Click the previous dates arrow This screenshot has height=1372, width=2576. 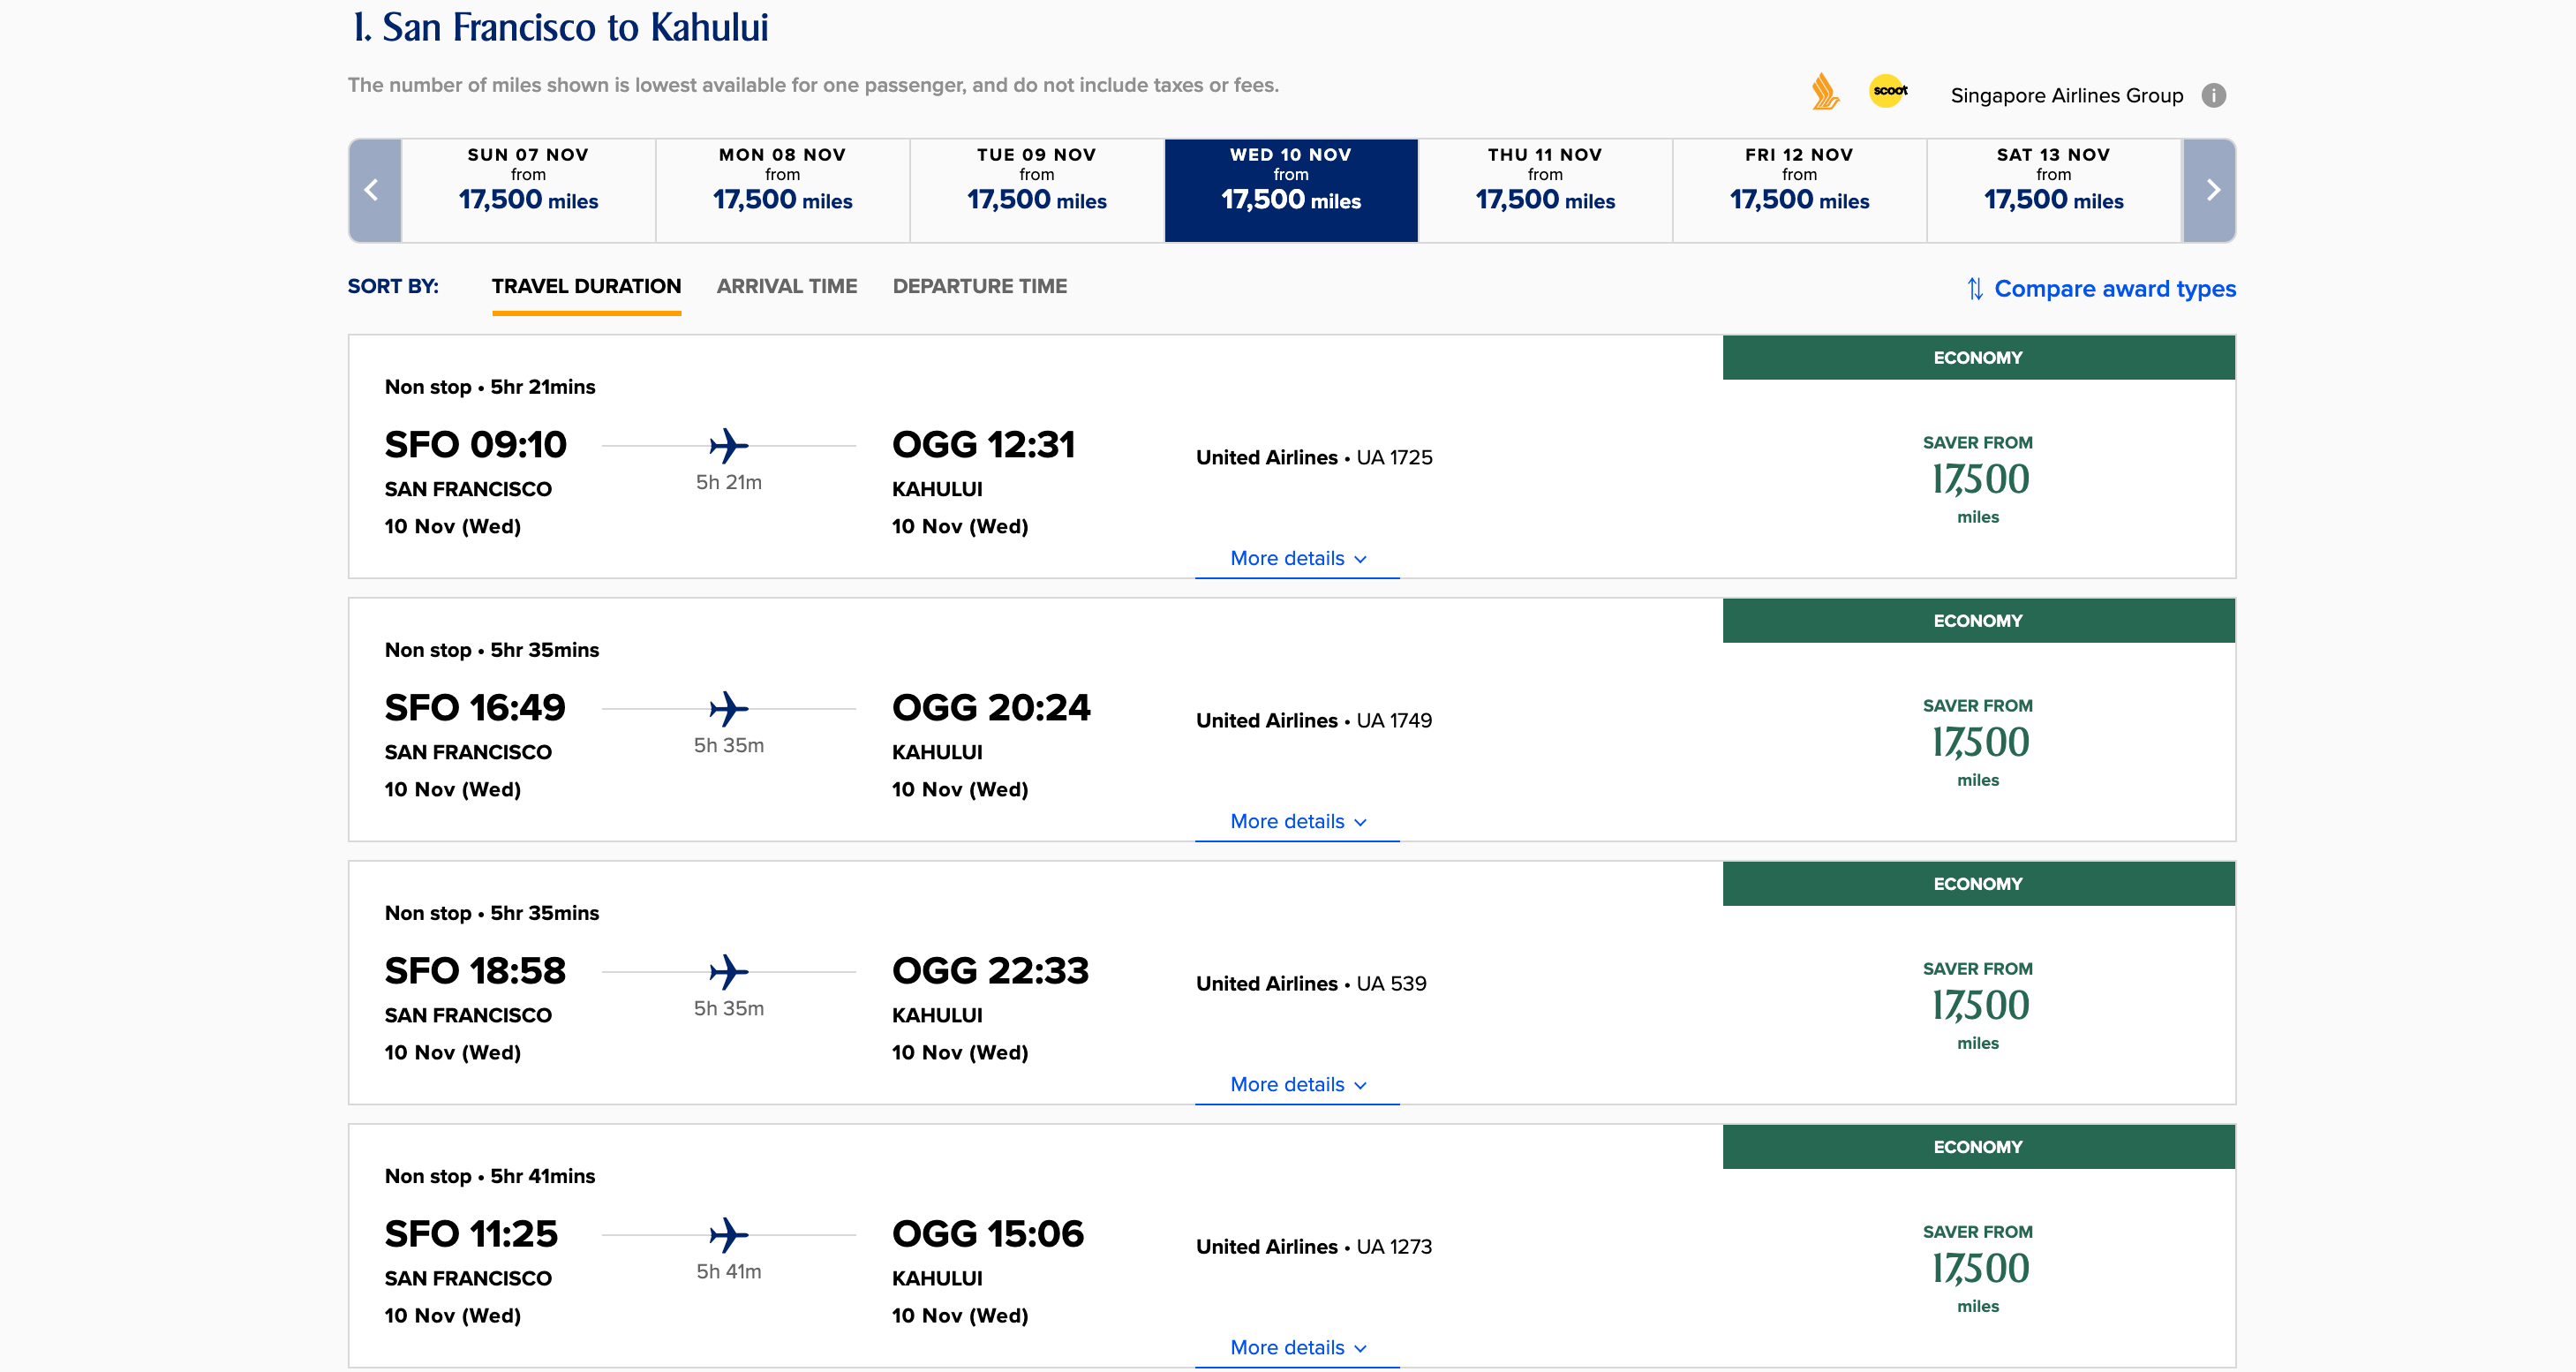[374, 190]
